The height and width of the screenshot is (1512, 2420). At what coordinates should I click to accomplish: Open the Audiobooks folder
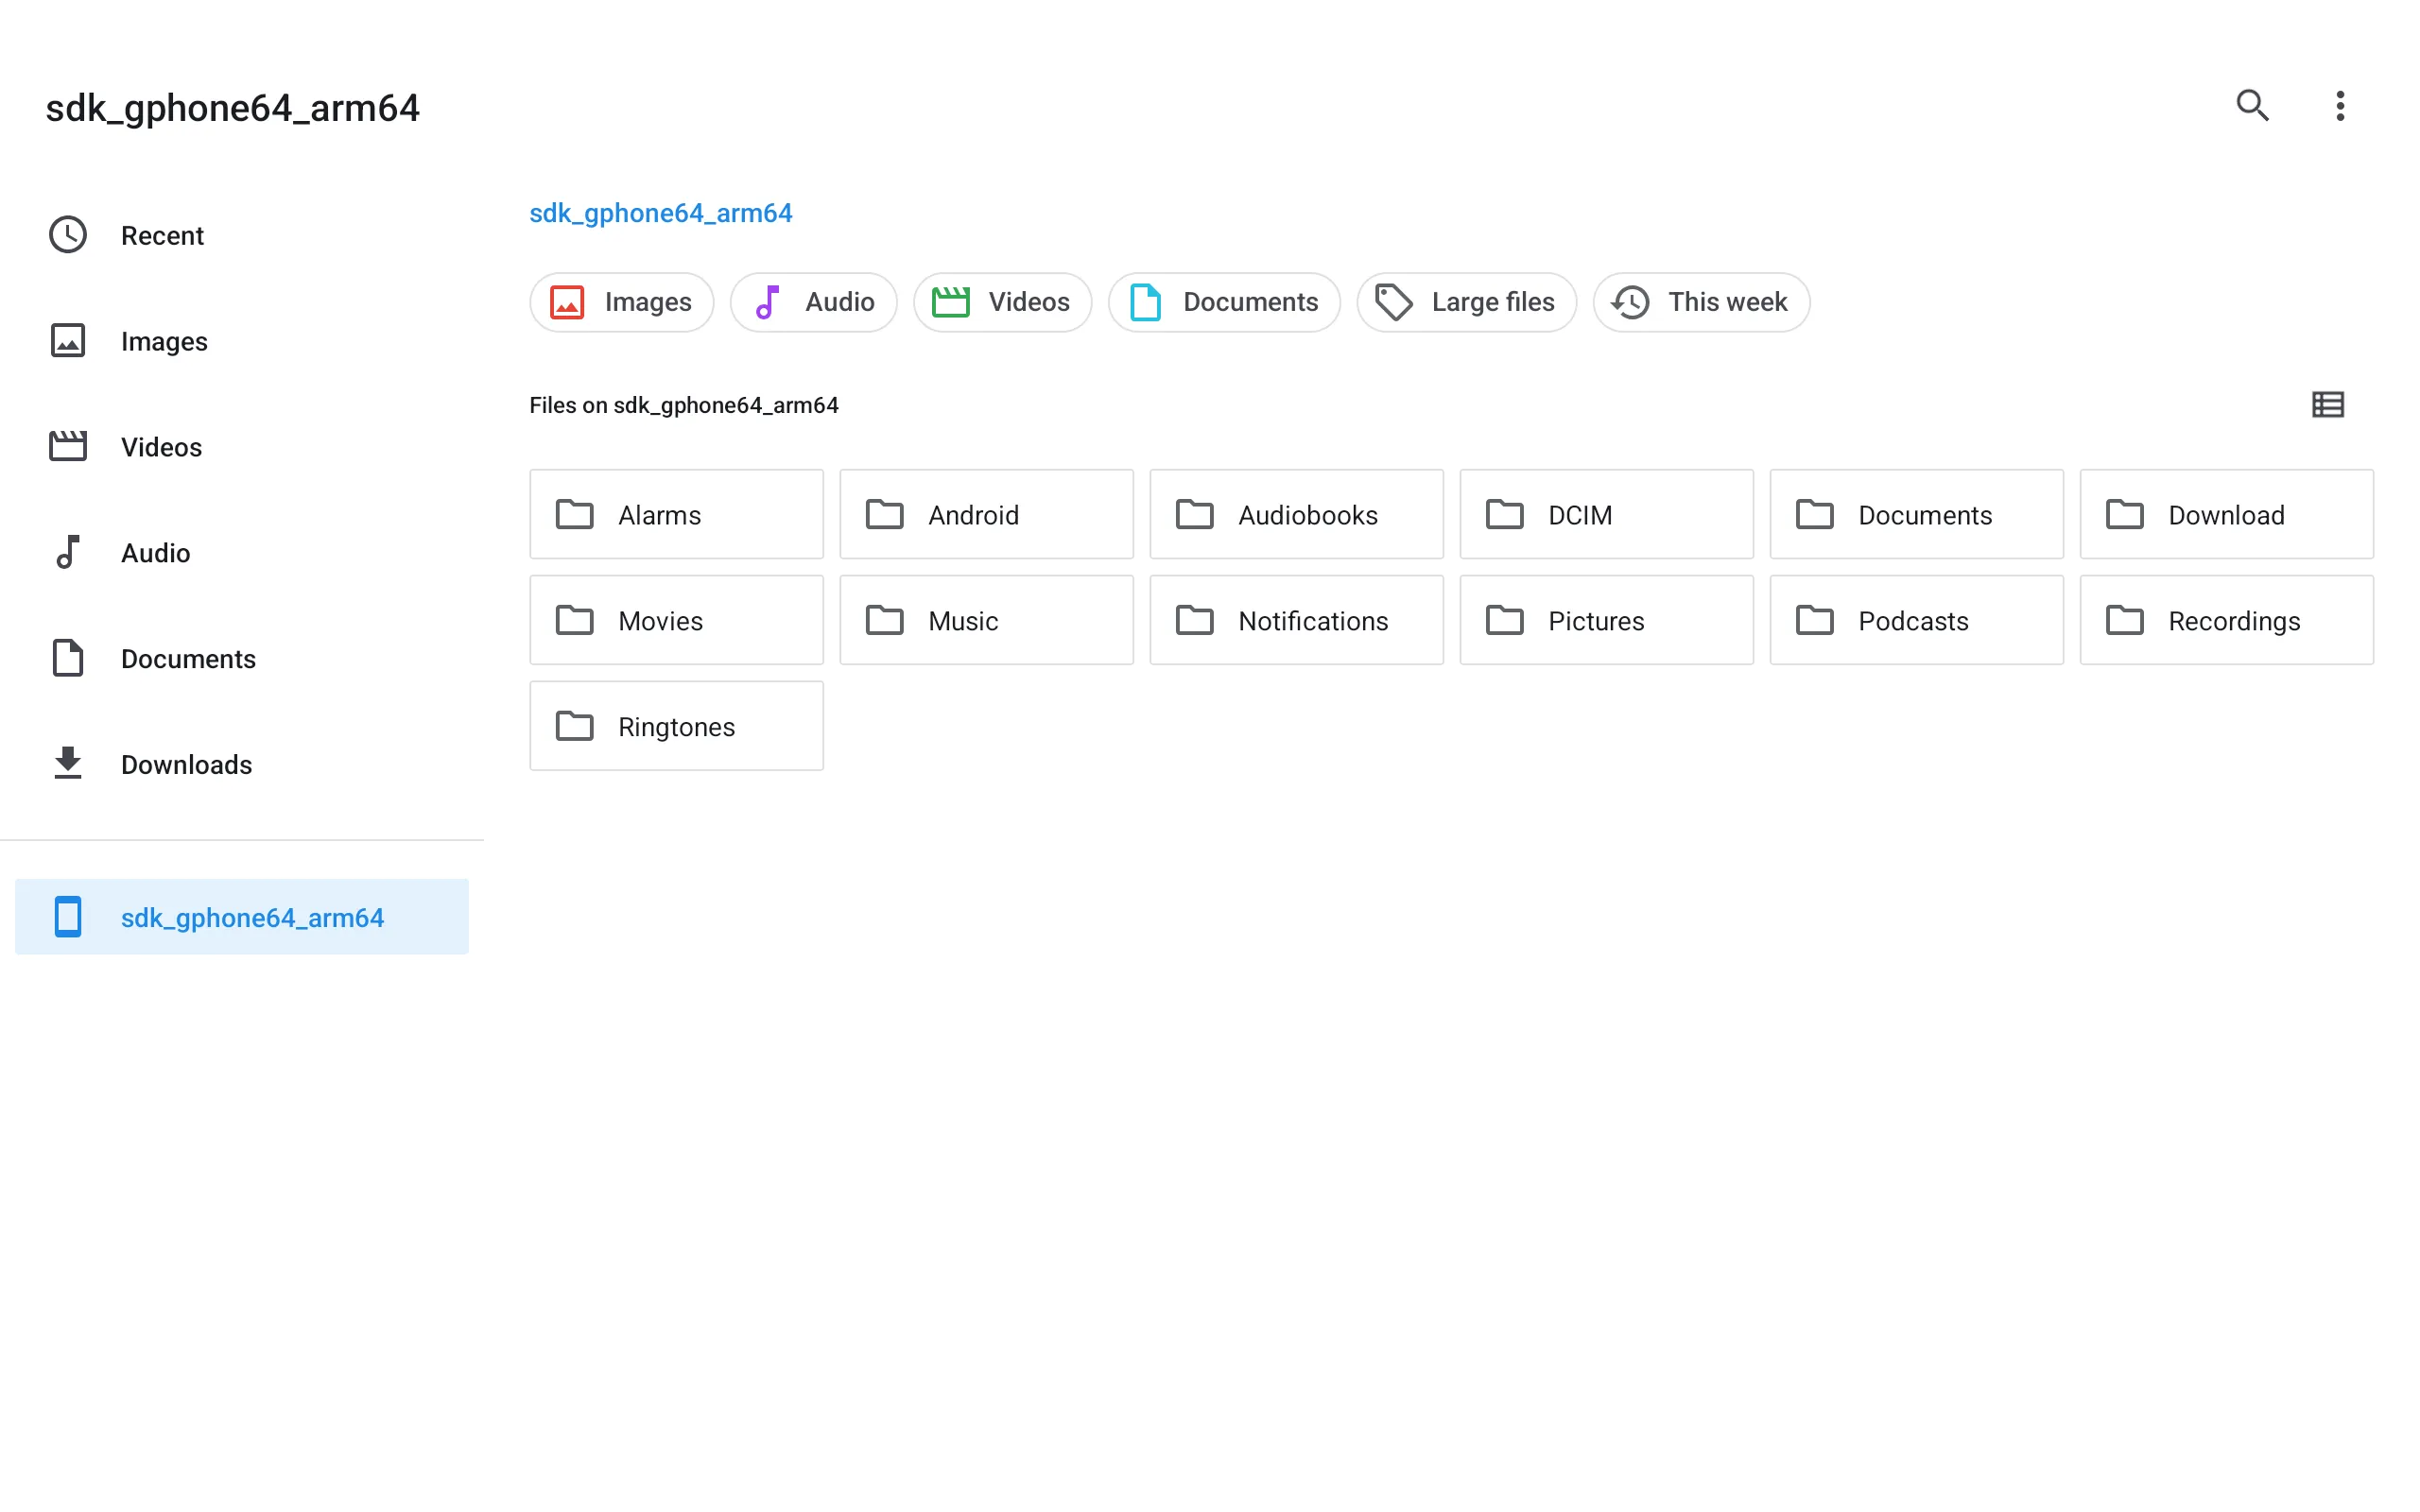pyautogui.click(x=1296, y=514)
